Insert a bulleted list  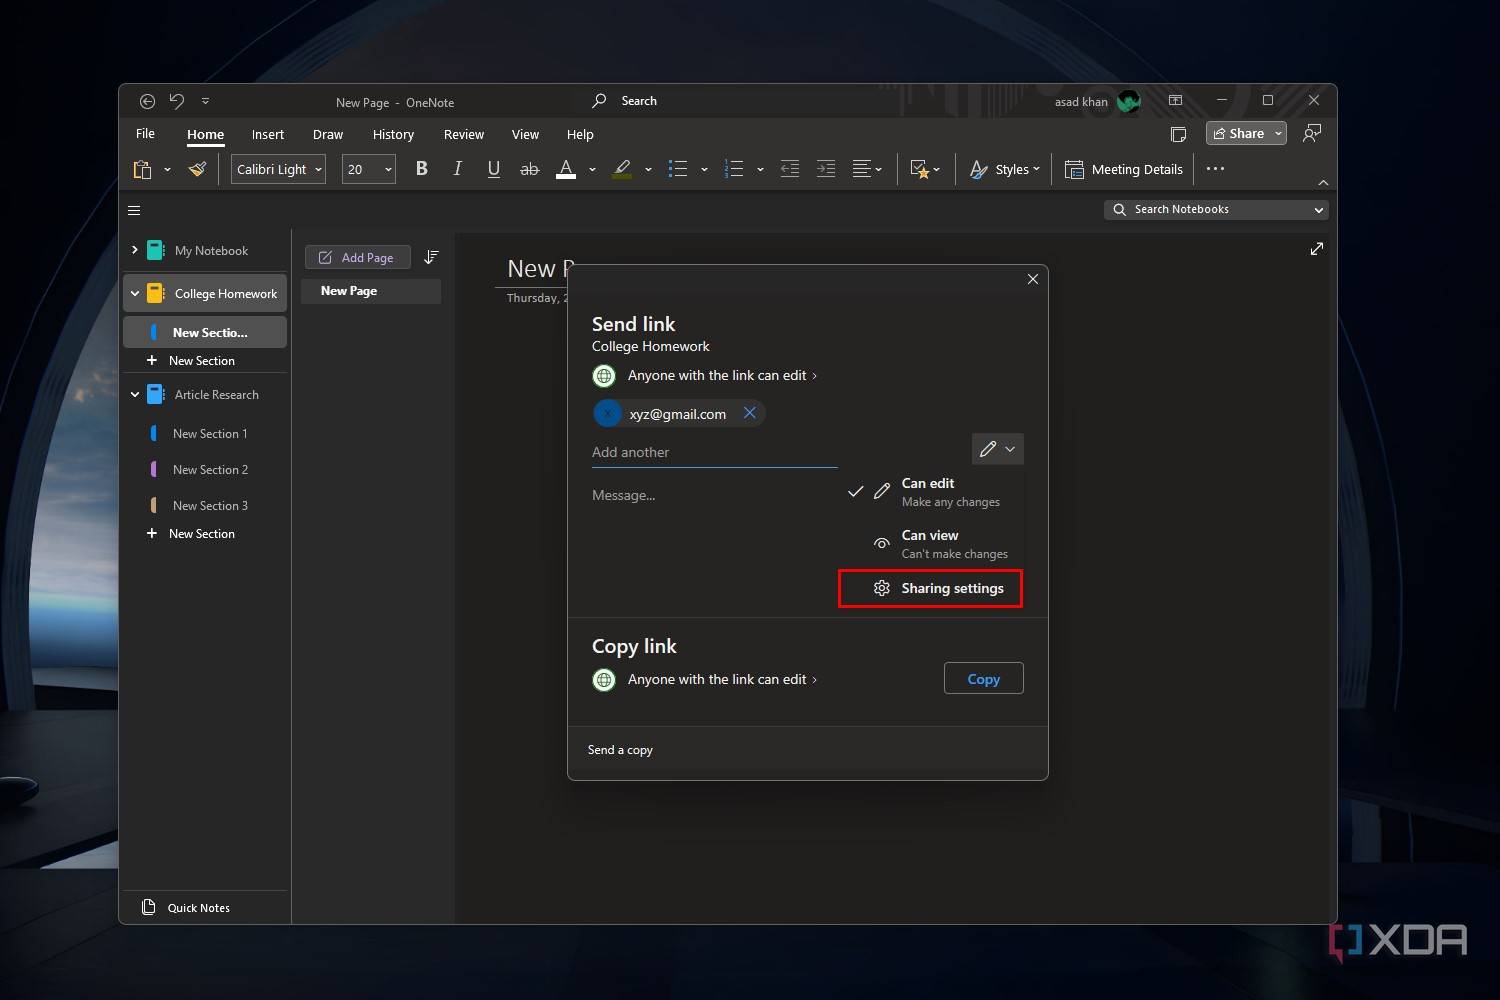tap(678, 169)
